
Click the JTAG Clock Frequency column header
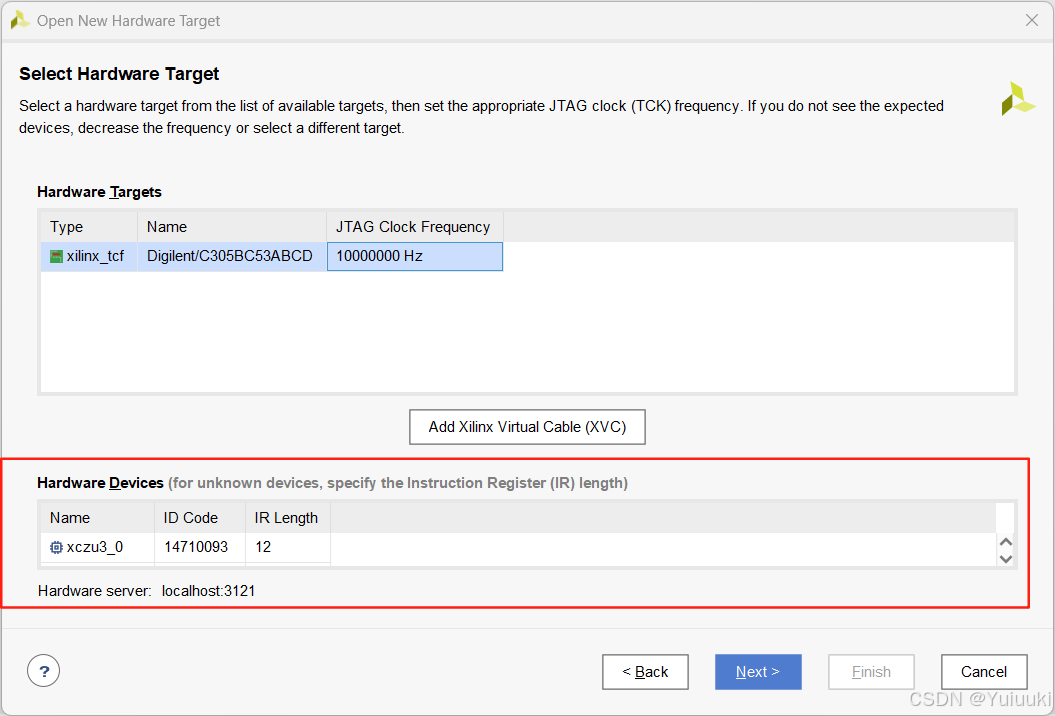click(413, 226)
